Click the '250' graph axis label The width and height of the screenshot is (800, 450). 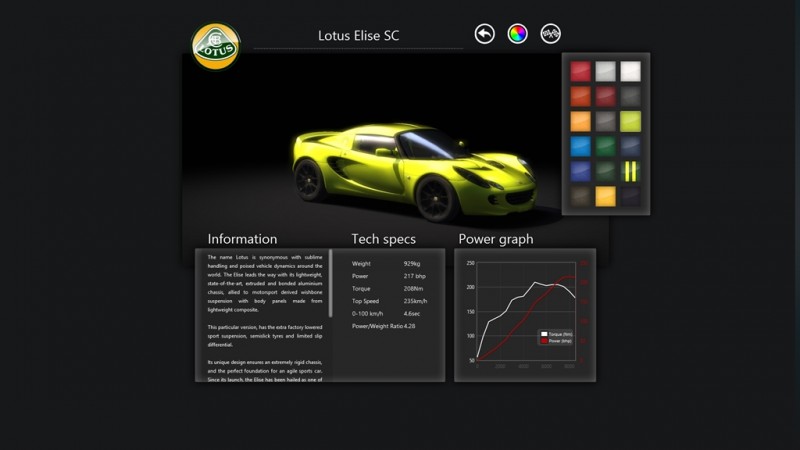click(470, 263)
